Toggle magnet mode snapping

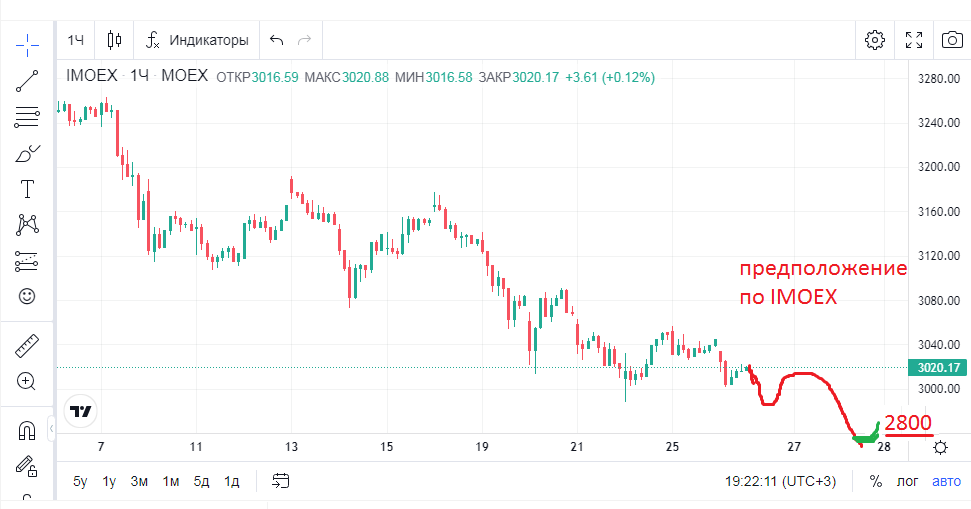27,430
